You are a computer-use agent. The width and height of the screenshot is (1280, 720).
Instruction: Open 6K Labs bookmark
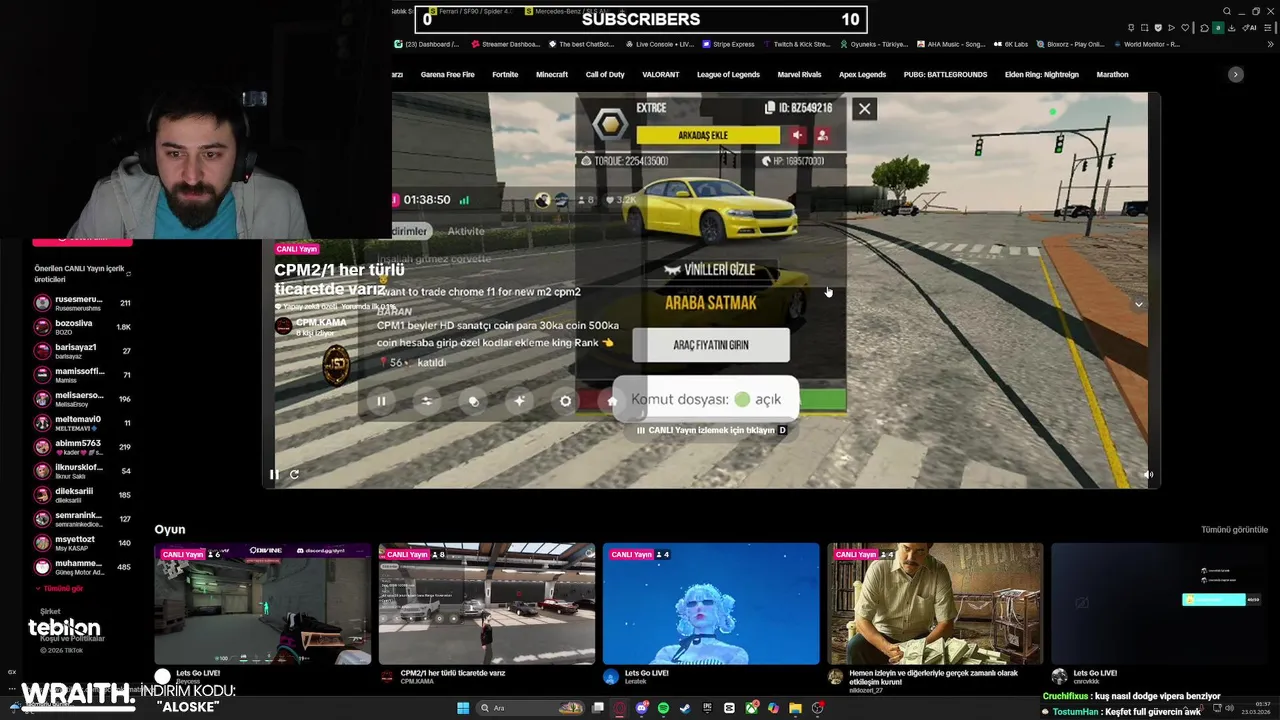[1011, 44]
